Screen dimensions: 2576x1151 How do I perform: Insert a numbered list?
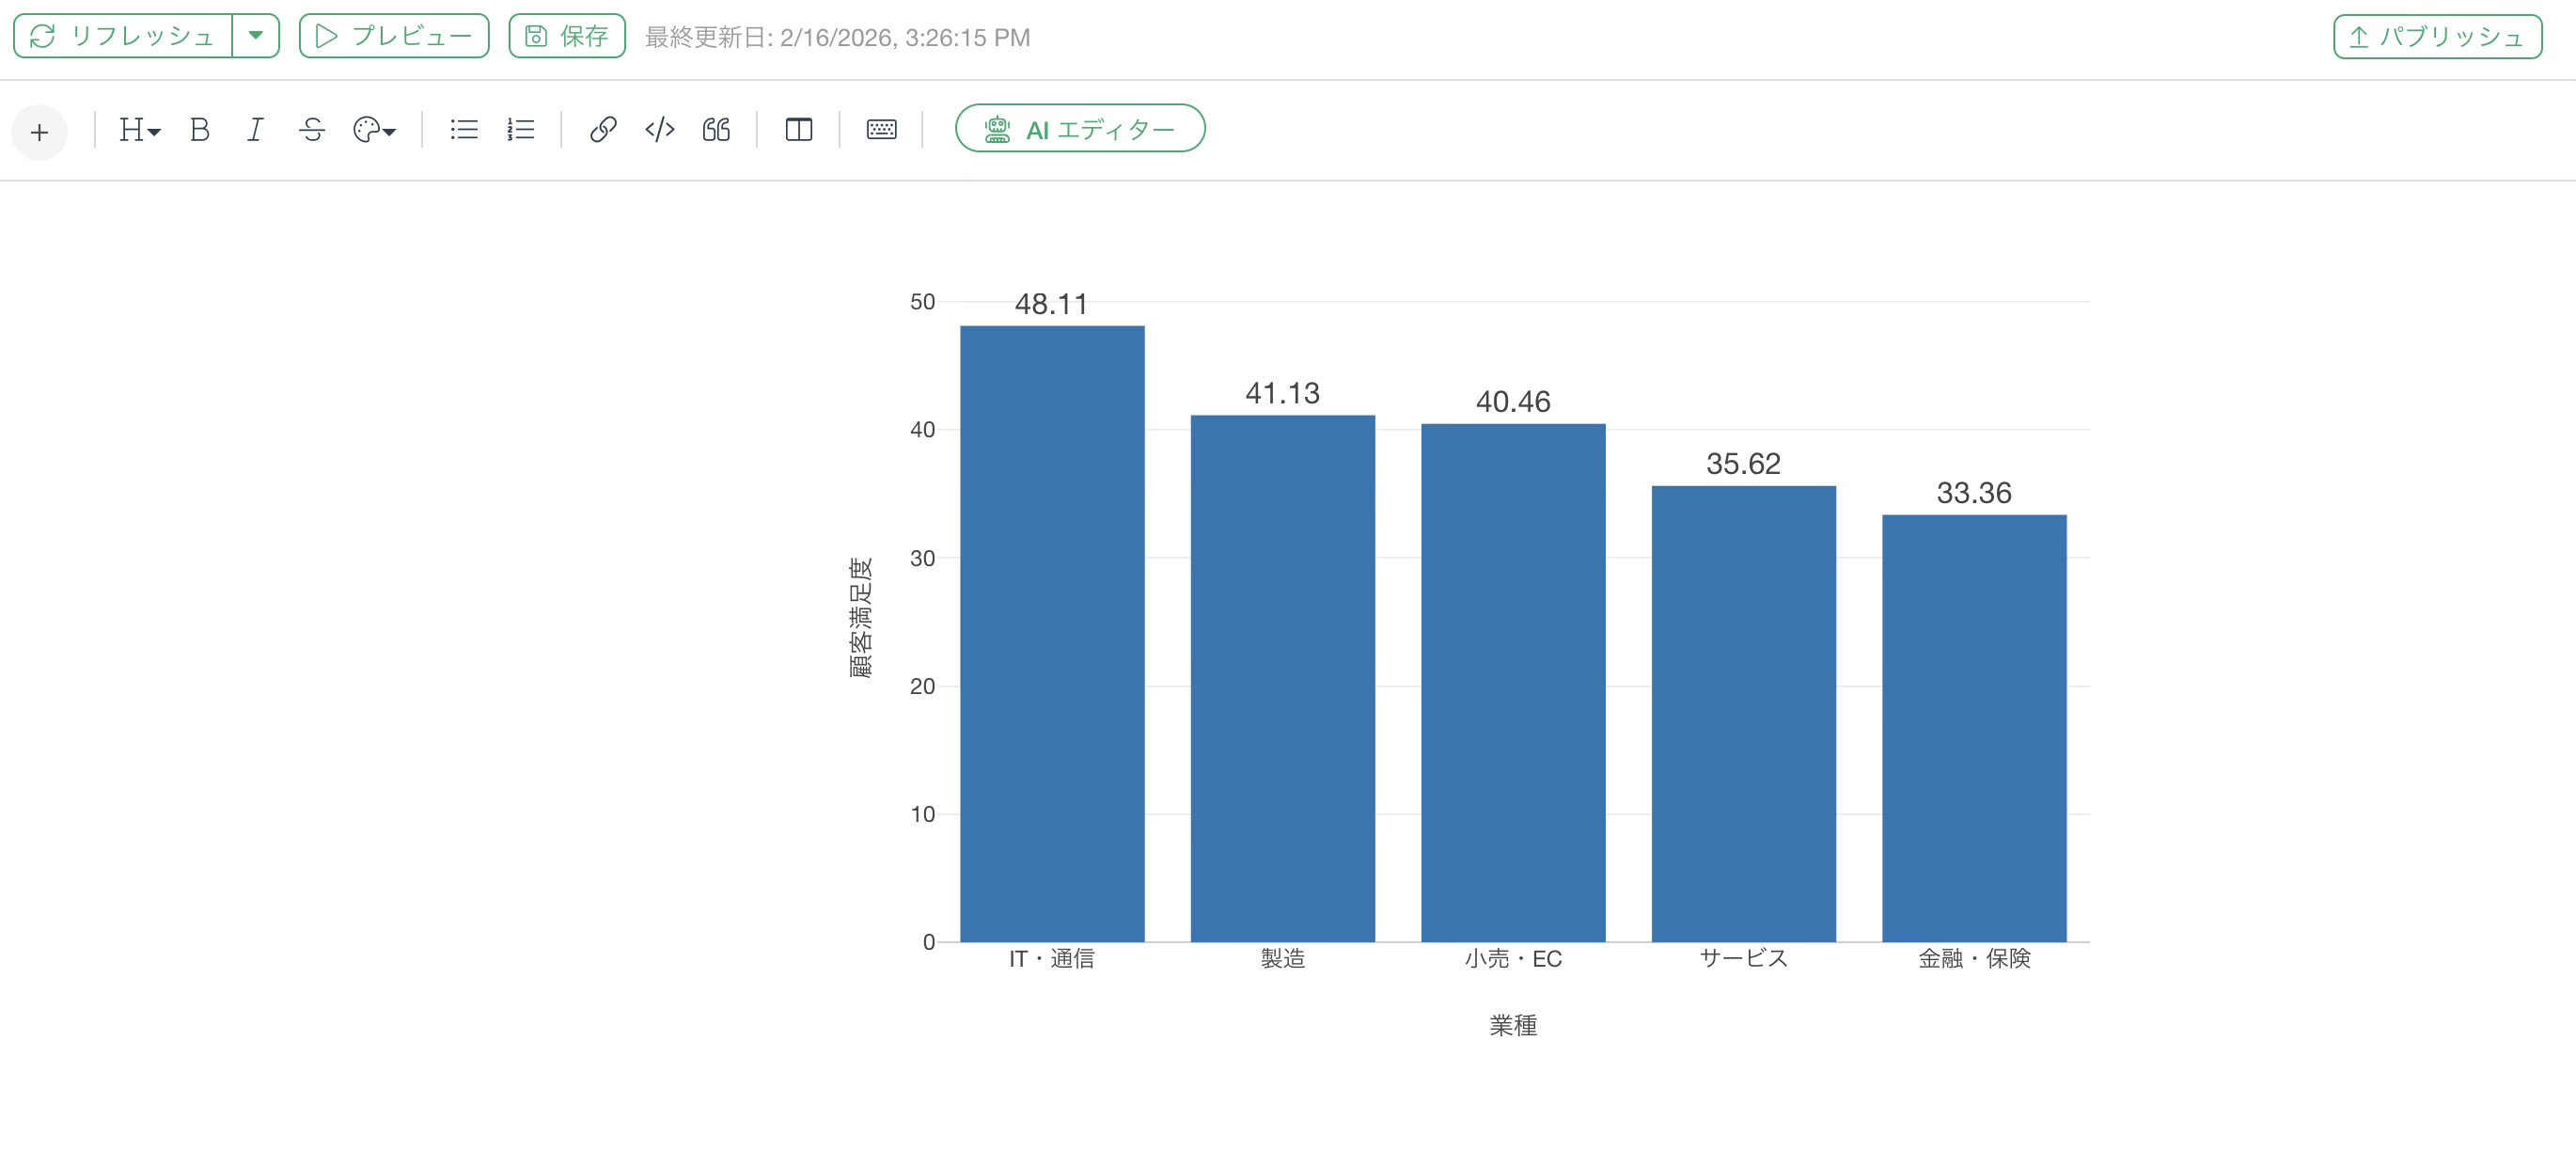tap(520, 130)
